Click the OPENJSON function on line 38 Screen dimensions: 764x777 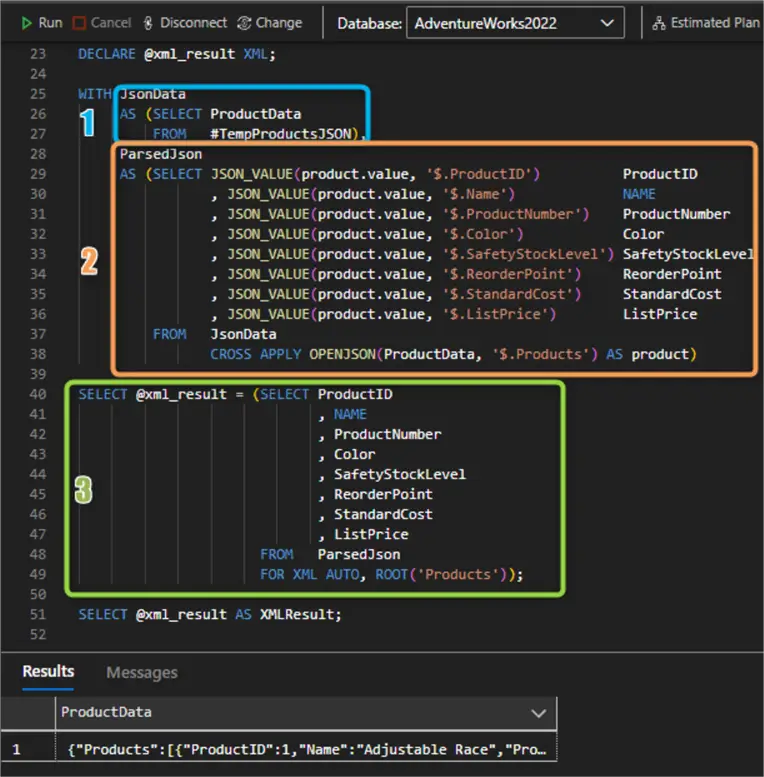pyautogui.click(x=342, y=354)
